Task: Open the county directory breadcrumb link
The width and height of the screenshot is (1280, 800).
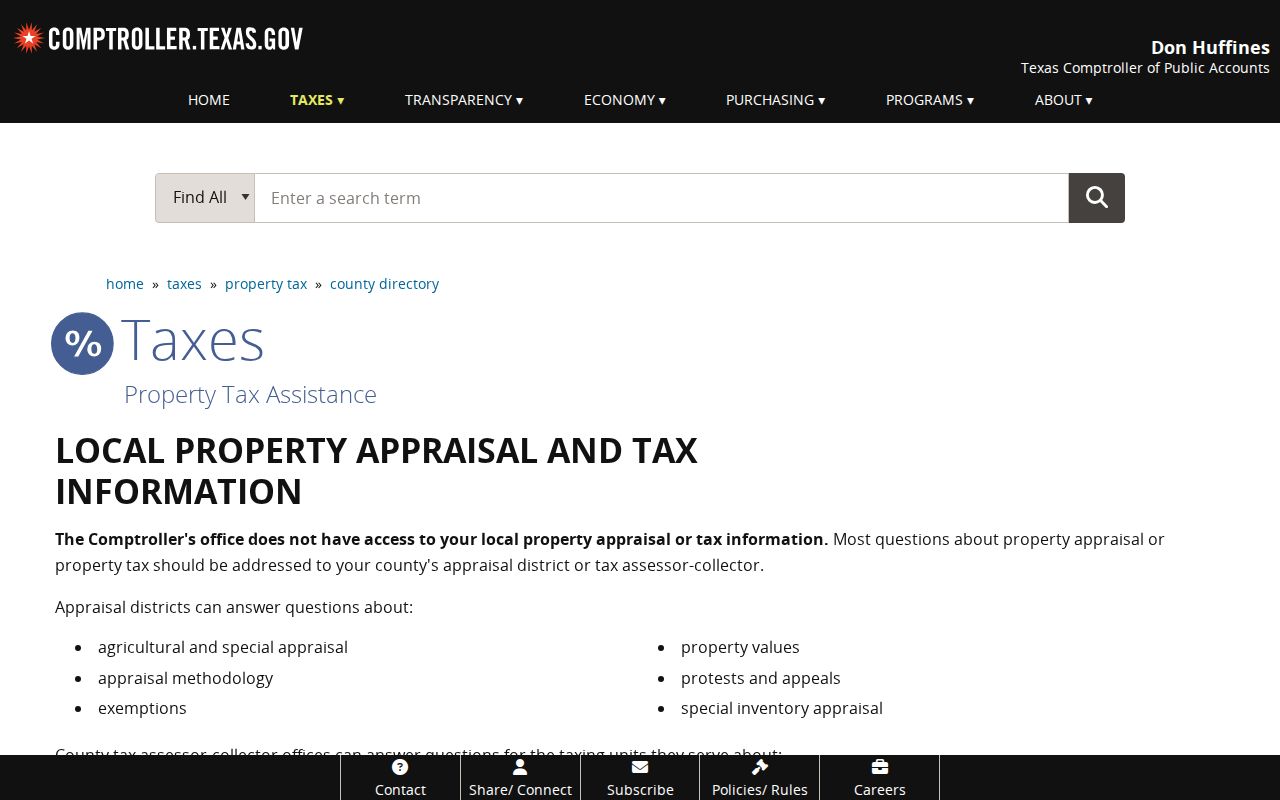Action: (x=384, y=284)
